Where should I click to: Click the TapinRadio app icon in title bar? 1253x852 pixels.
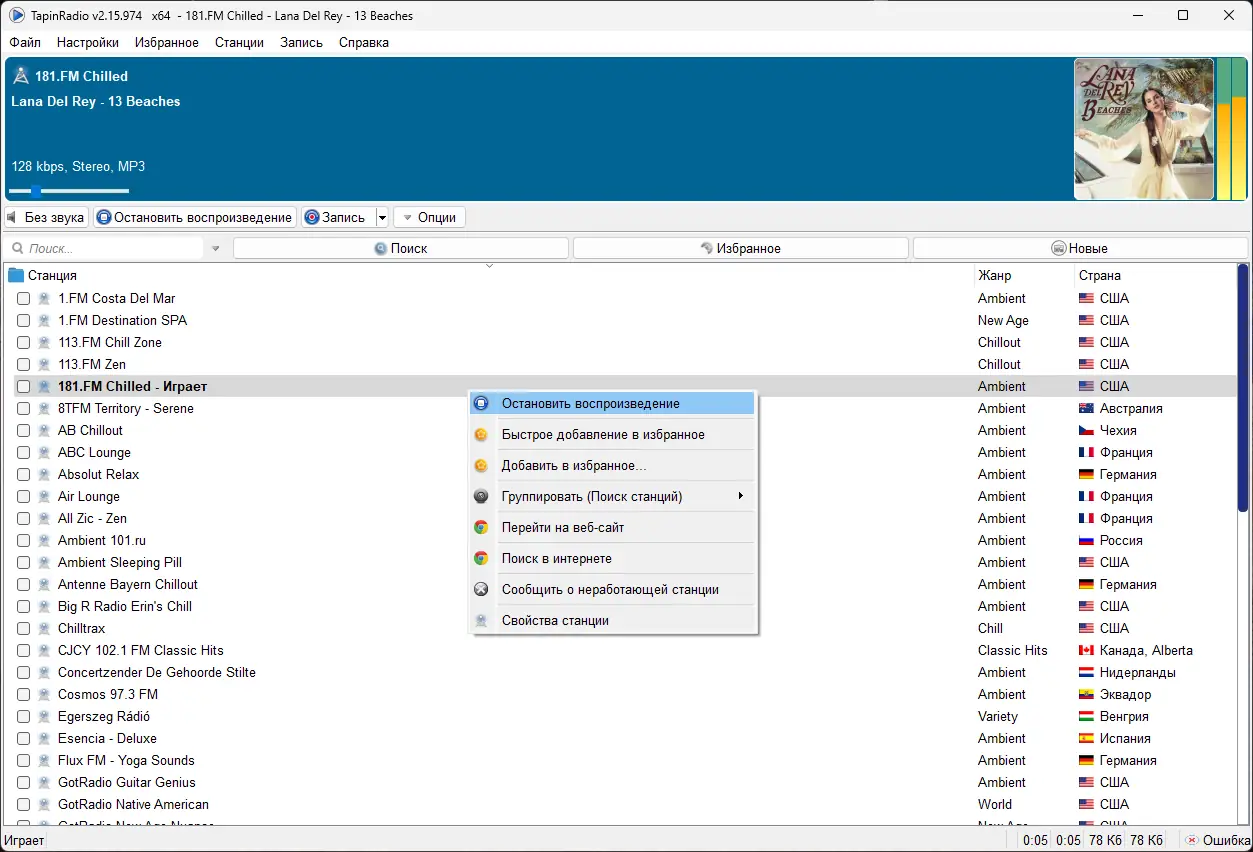coord(17,15)
